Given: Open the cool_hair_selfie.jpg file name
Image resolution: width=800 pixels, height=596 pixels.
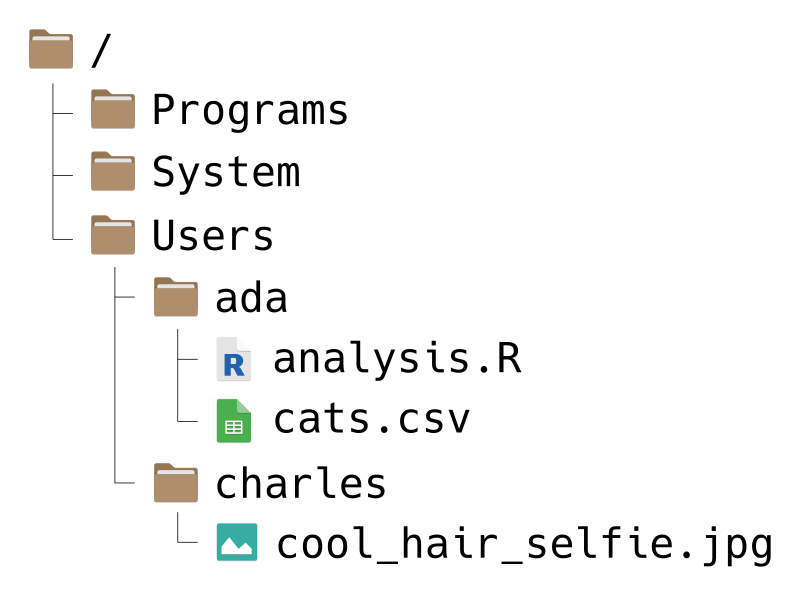Looking at the screenshot, I should (x=524, y=545).
